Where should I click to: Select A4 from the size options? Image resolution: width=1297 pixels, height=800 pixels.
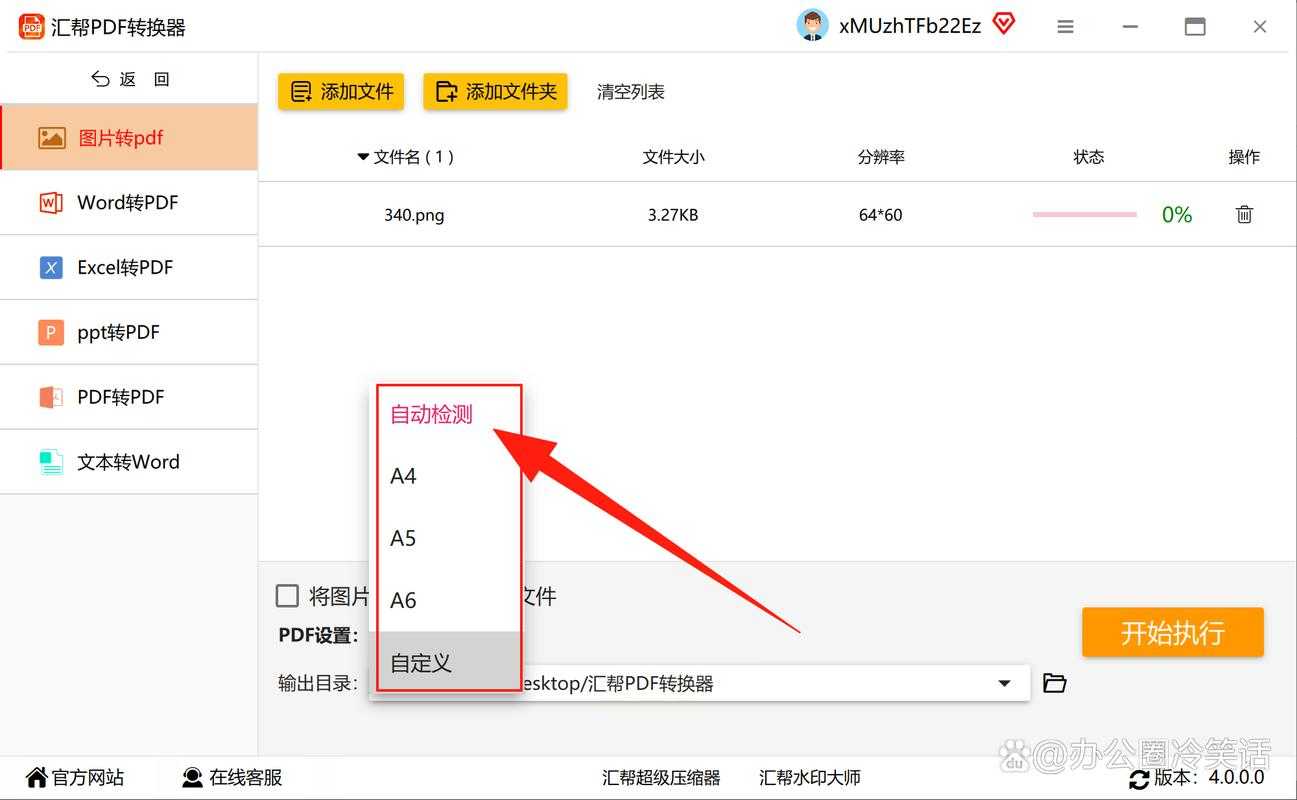[x=403, y=476]
